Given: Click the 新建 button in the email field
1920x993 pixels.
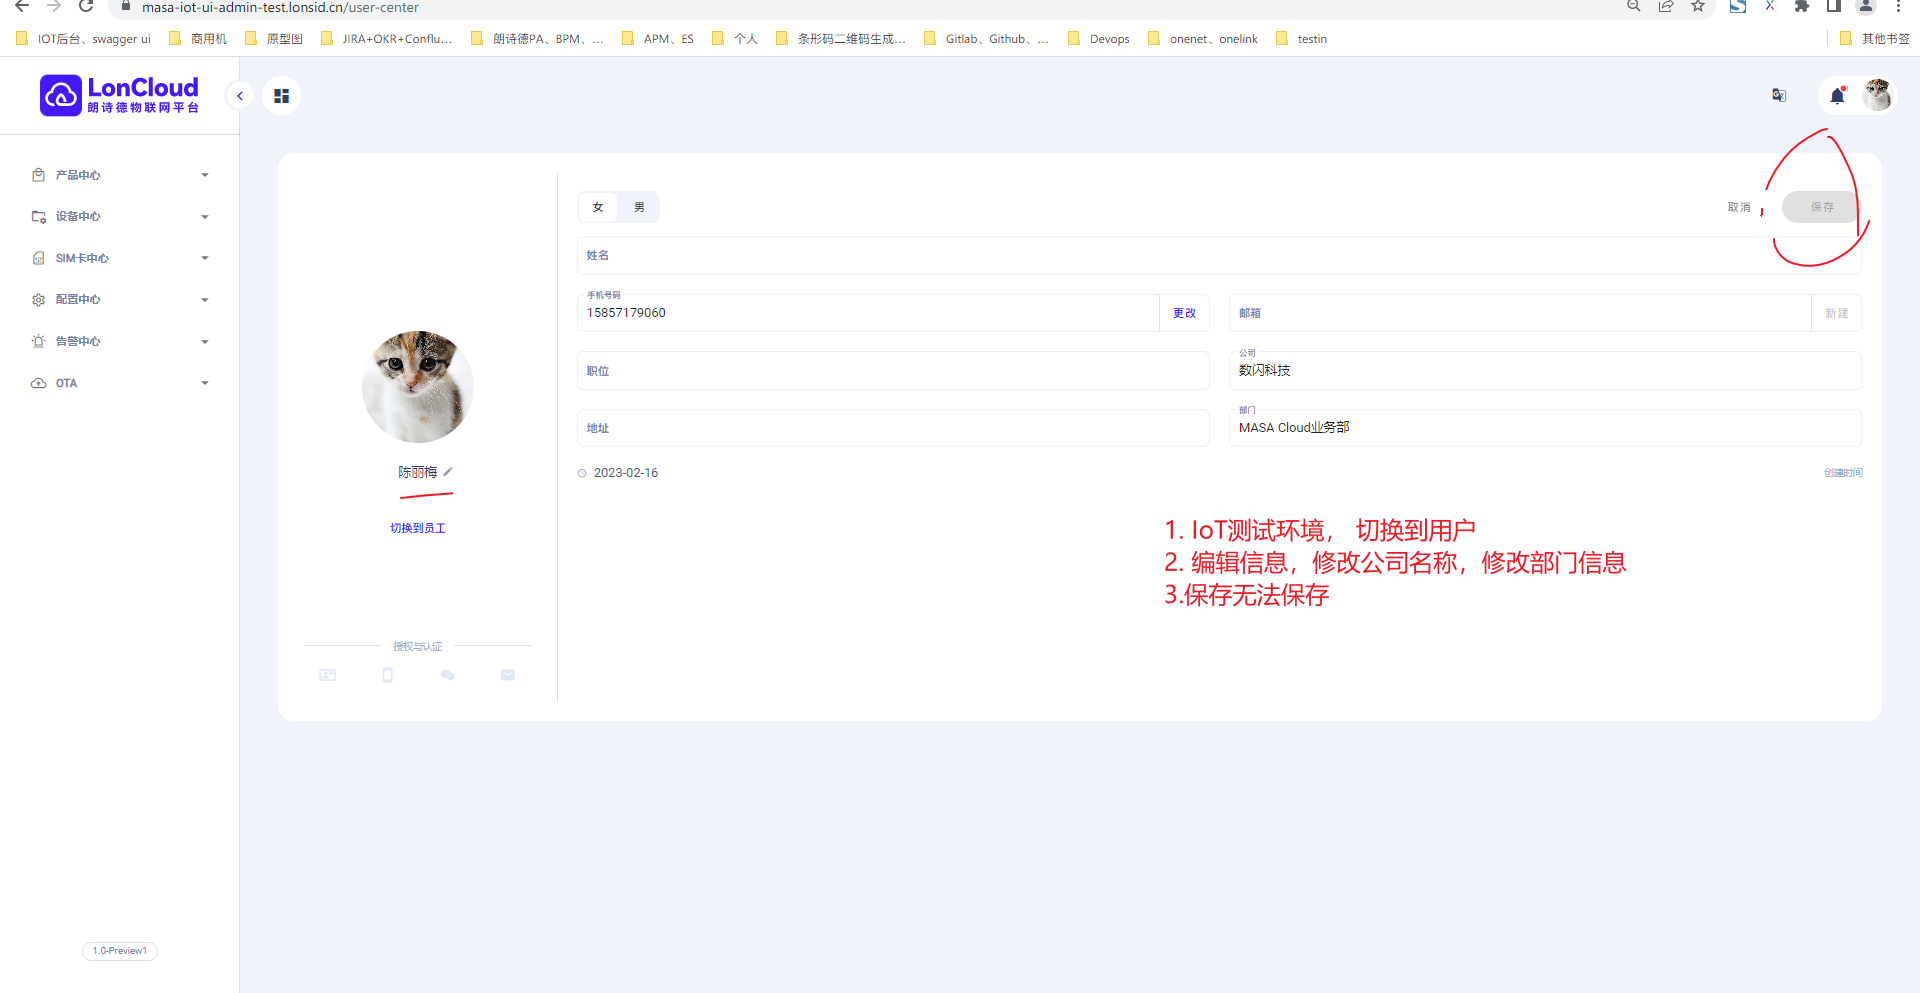Looking at the screenshot, I should tap(1836, 313).
